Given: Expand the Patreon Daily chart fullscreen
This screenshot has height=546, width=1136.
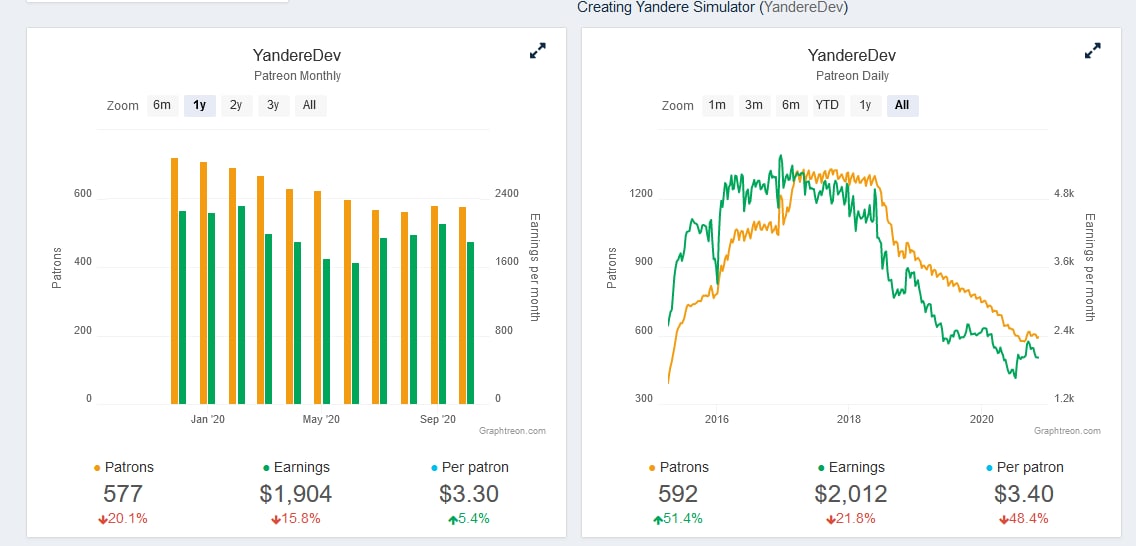Looking at the screenshot, I should click(x=1093, y=51).
